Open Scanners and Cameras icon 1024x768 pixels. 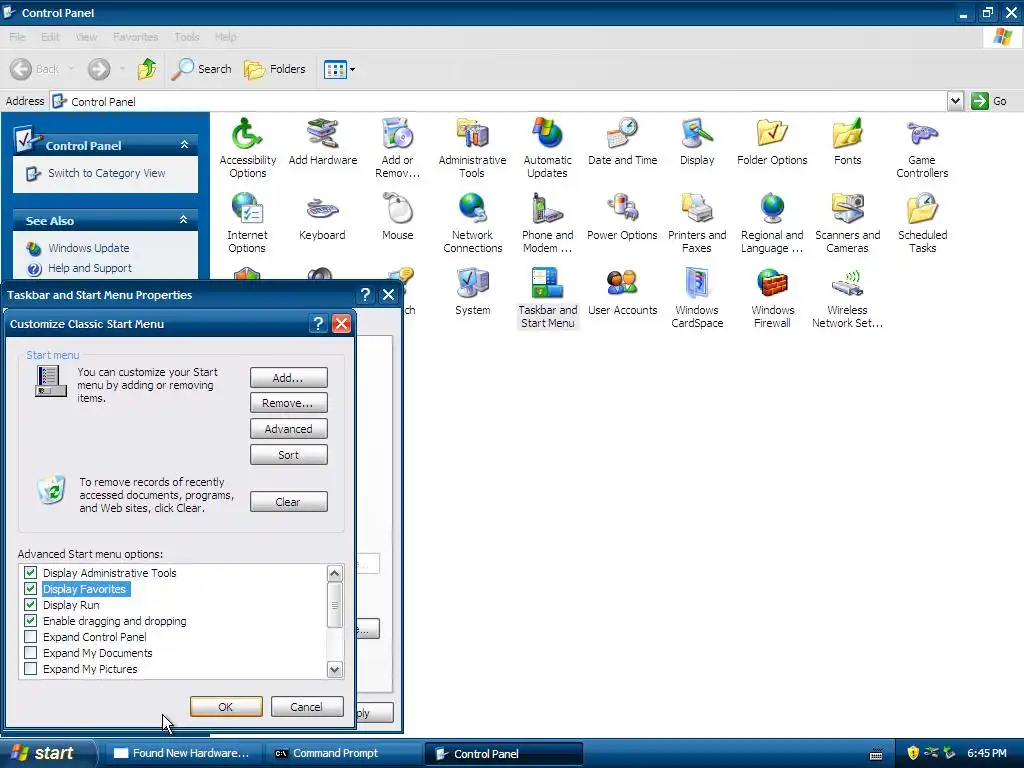point(847,223)
